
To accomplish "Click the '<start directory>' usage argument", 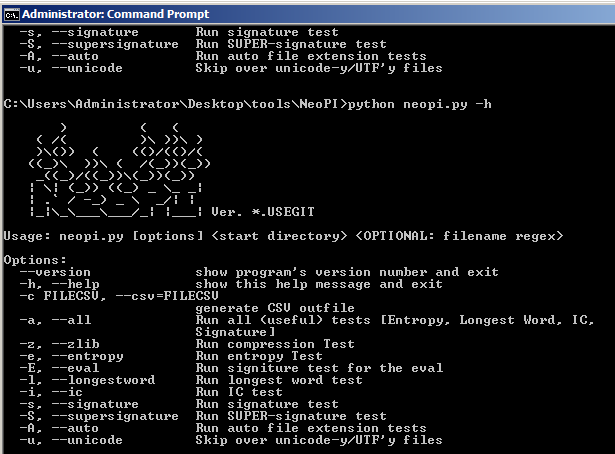I will click(279, 236).
